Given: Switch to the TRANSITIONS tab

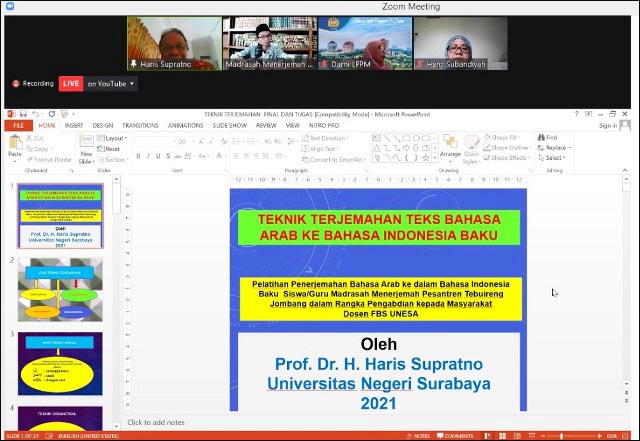Looking at the screenshot, I should pos(140,125).
